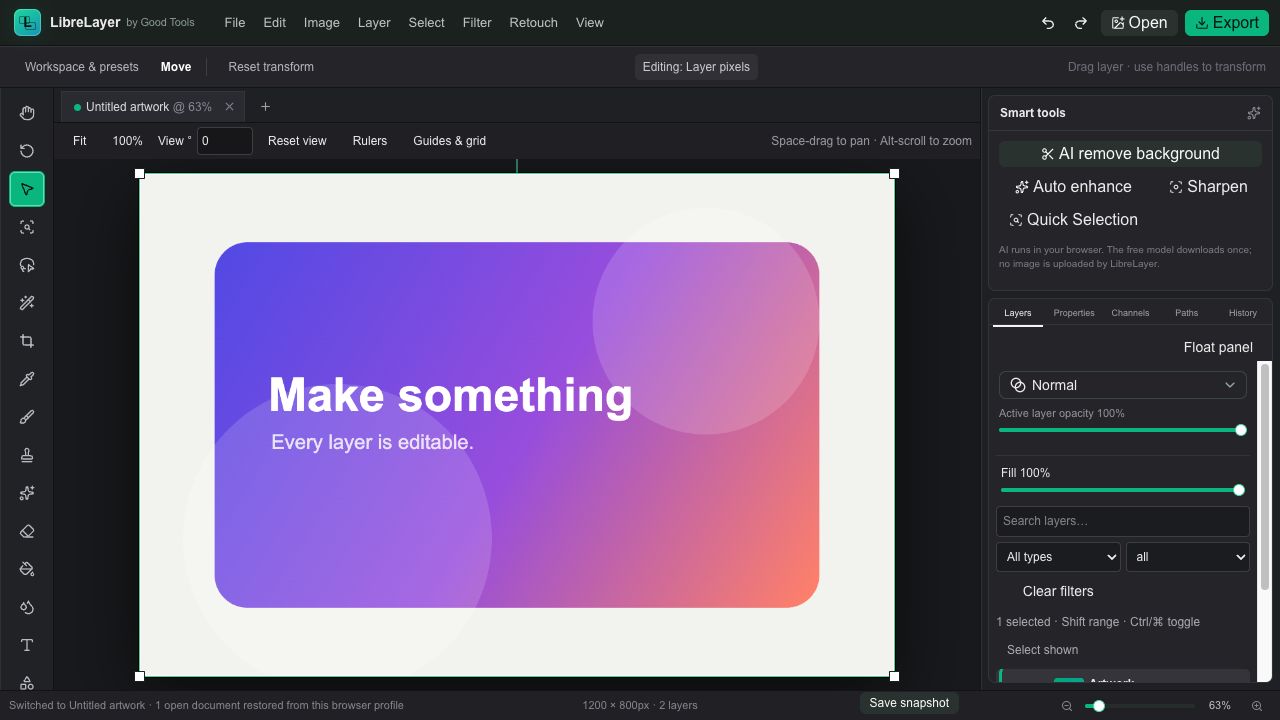The width and height of the screenshot is (1280, 720).
Task: Select the Lasso selection tool
Action: (27, 265)
